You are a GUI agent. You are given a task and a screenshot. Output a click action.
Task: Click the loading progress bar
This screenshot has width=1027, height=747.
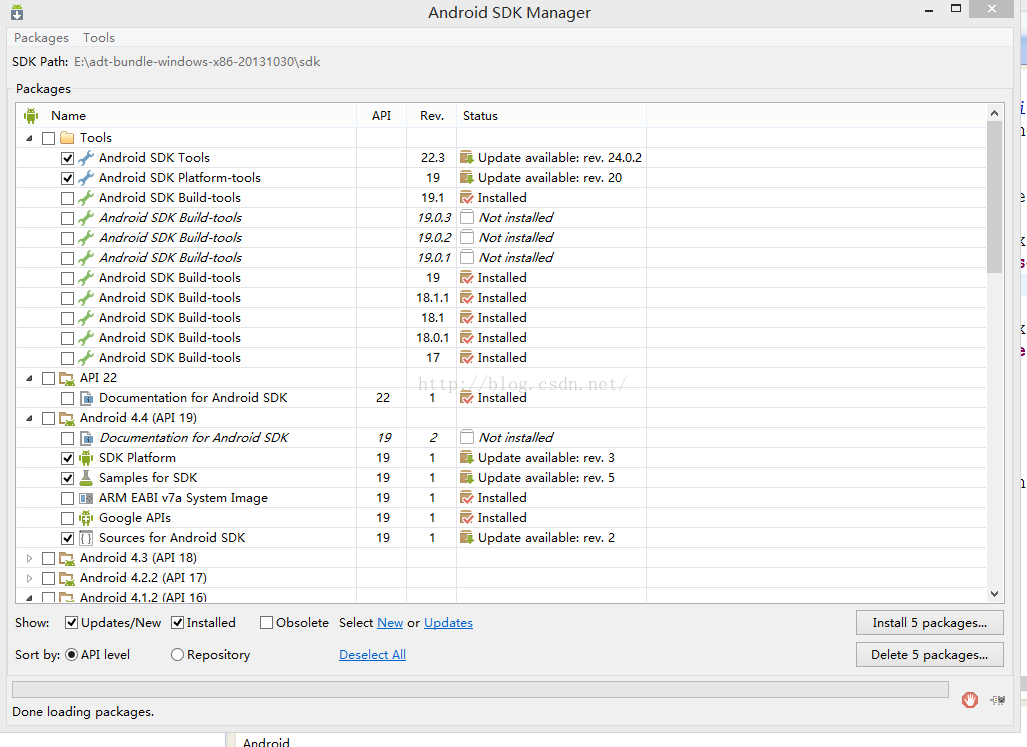[480, 689]
